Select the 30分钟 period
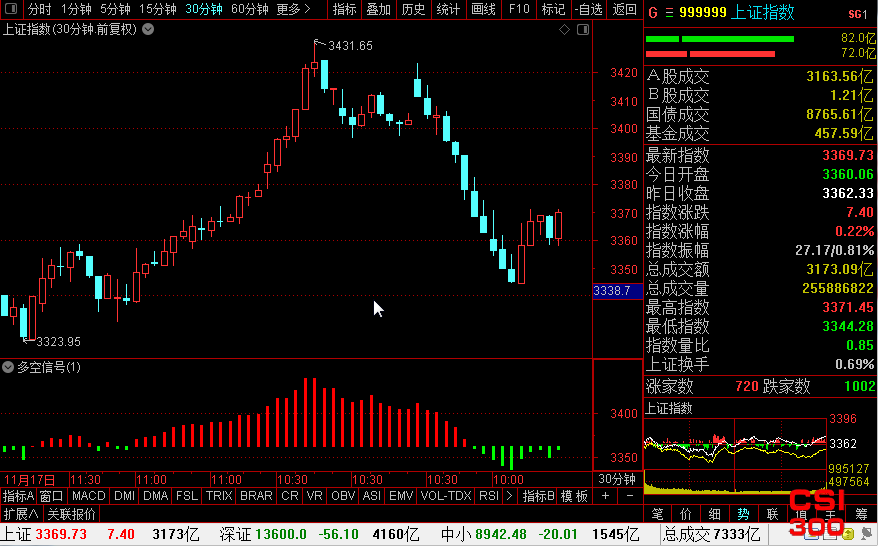The image size is (878, 546). pos(204,10)
